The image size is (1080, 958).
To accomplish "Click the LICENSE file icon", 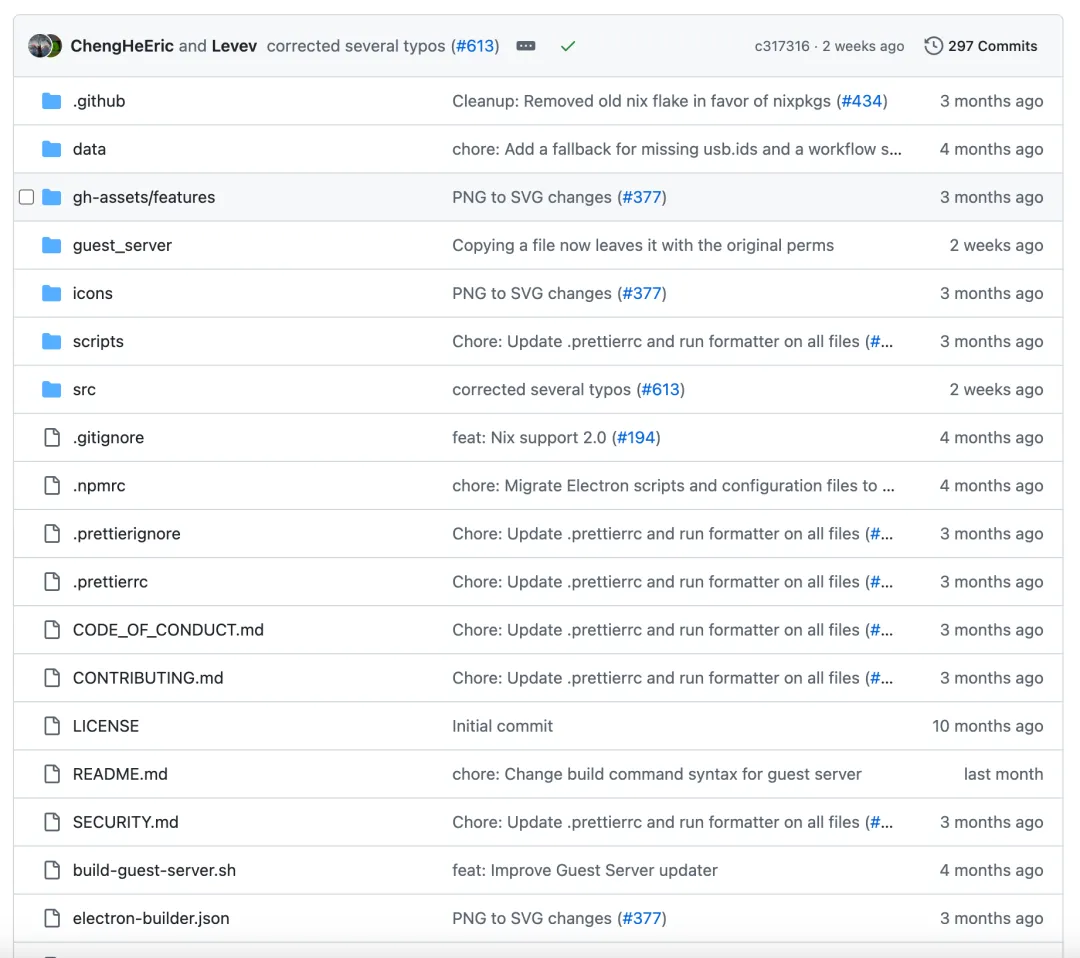I will point(52,726).
